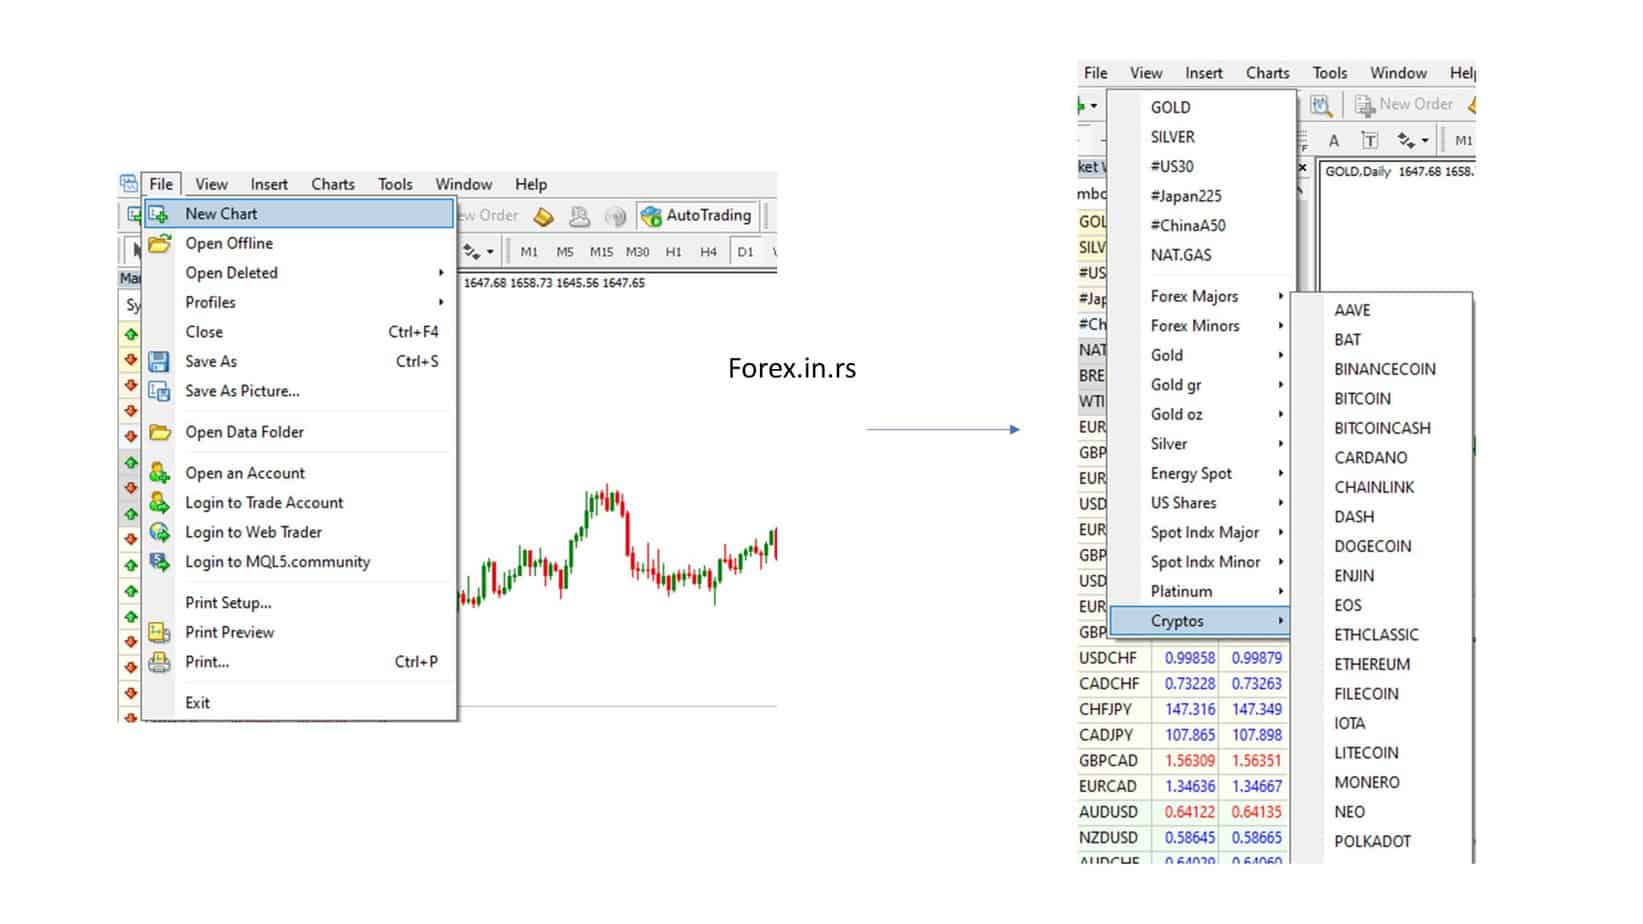The image size is (1643, 924).
Task: Click the Login to MQL5.community icon
Action: point(159,562)
